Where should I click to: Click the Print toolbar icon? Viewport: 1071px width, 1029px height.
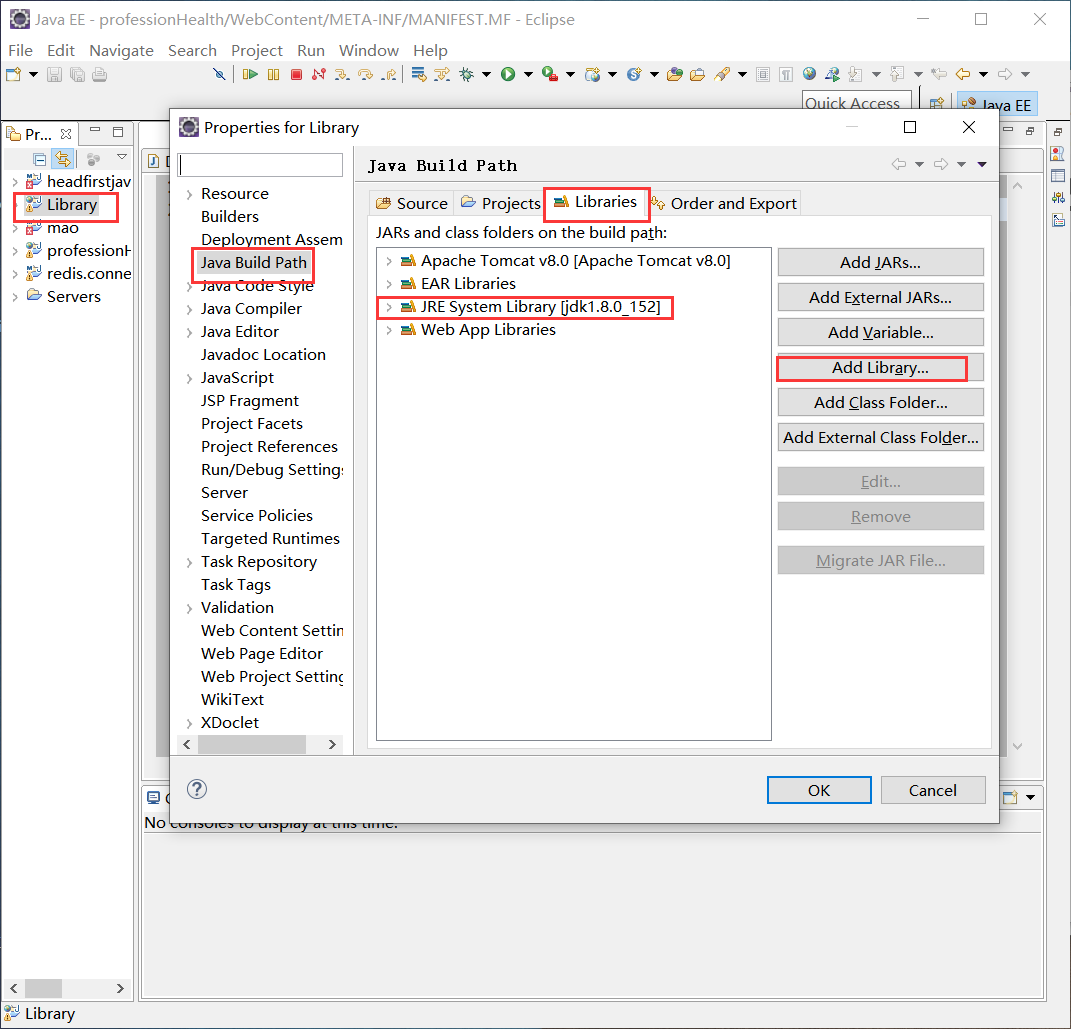pyautogui.click(x=100, y=74)
